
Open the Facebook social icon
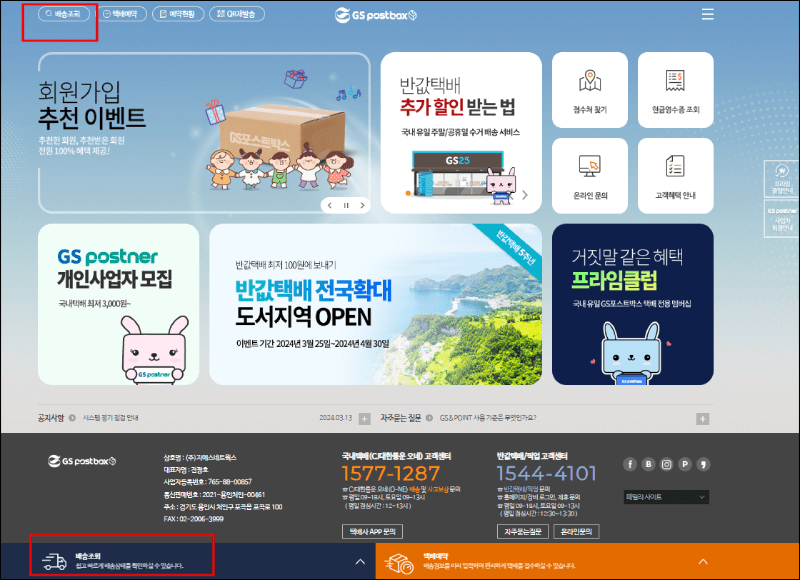(x=630, y=464)
